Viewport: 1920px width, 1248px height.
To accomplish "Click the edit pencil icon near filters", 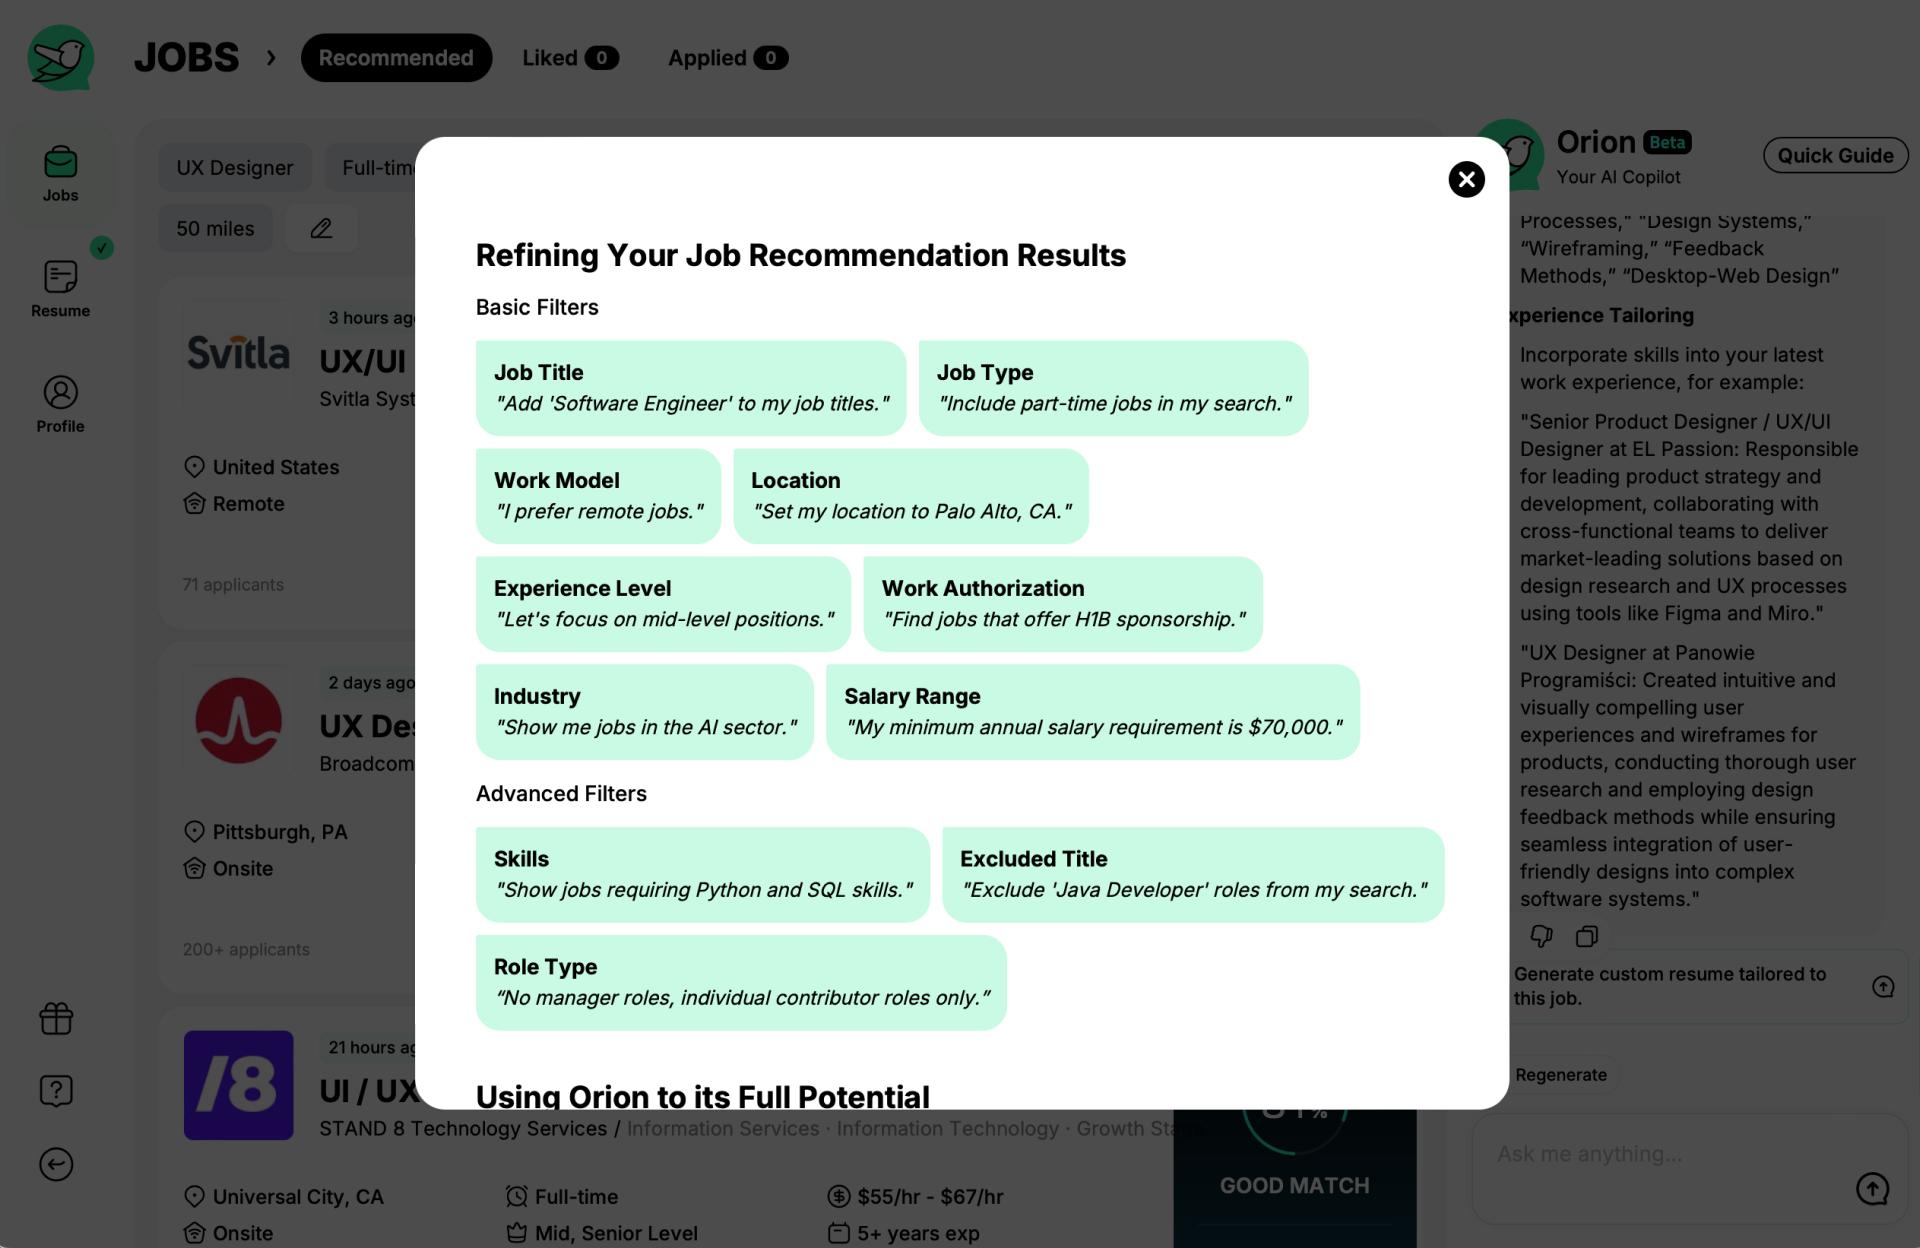I will 318,227.
